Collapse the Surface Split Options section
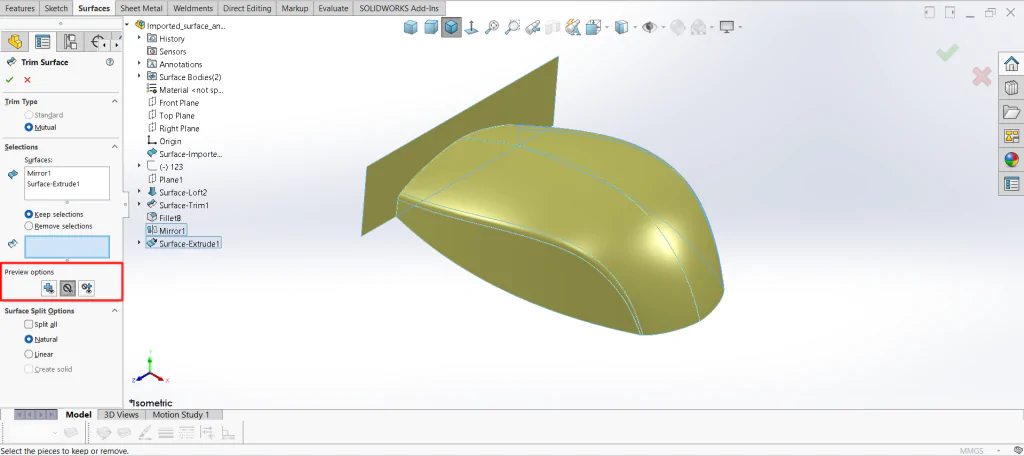The height and width of the screenshot is (456, 1024). pyautogui.click(x=114, y=311)
